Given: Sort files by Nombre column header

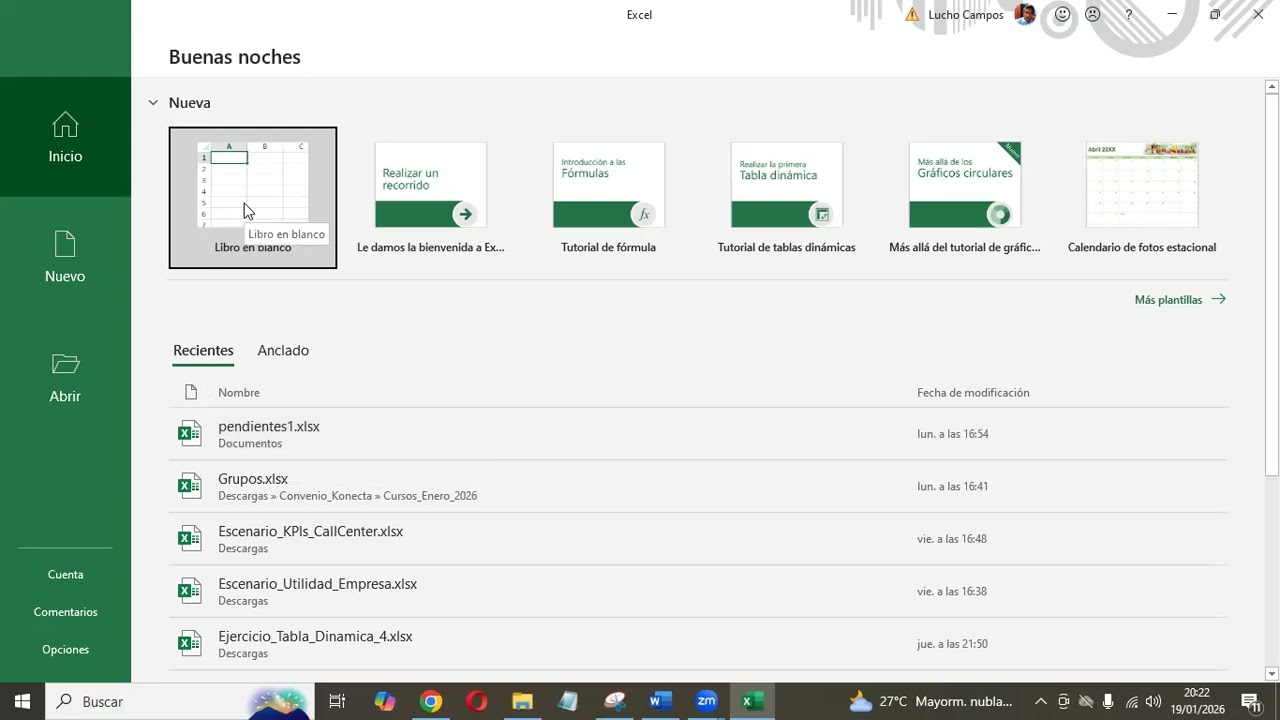Looking at the screenshot, I should (x=239, y=393).
